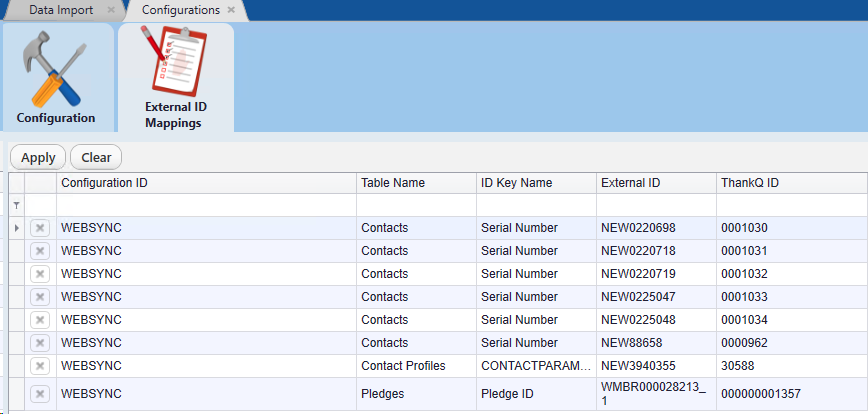The height and width of the screenshot is (414, 868).
Task: Sort by Table Name column header
Action: [x=416, y=183]
